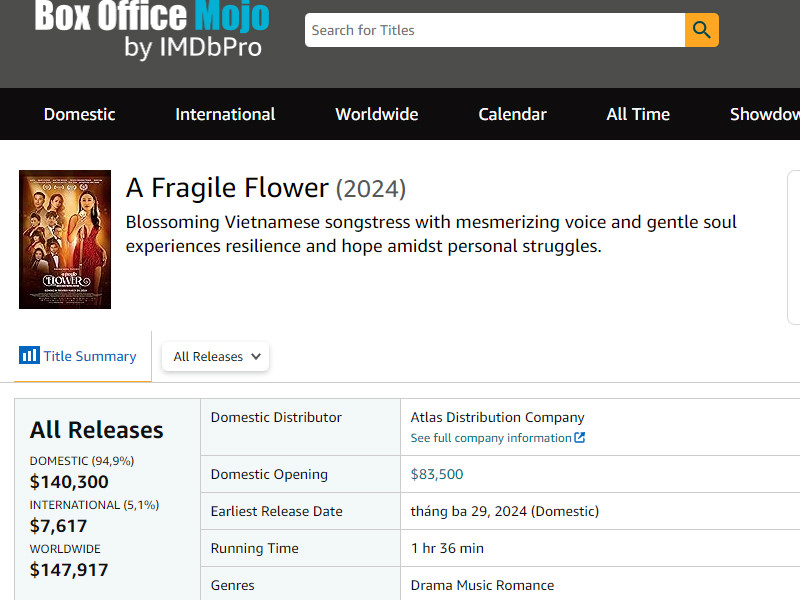Viewport: 800px width, 600px height.
Task: Open the Calendar section
Action: pyautogui.click(x=512, y=114)
